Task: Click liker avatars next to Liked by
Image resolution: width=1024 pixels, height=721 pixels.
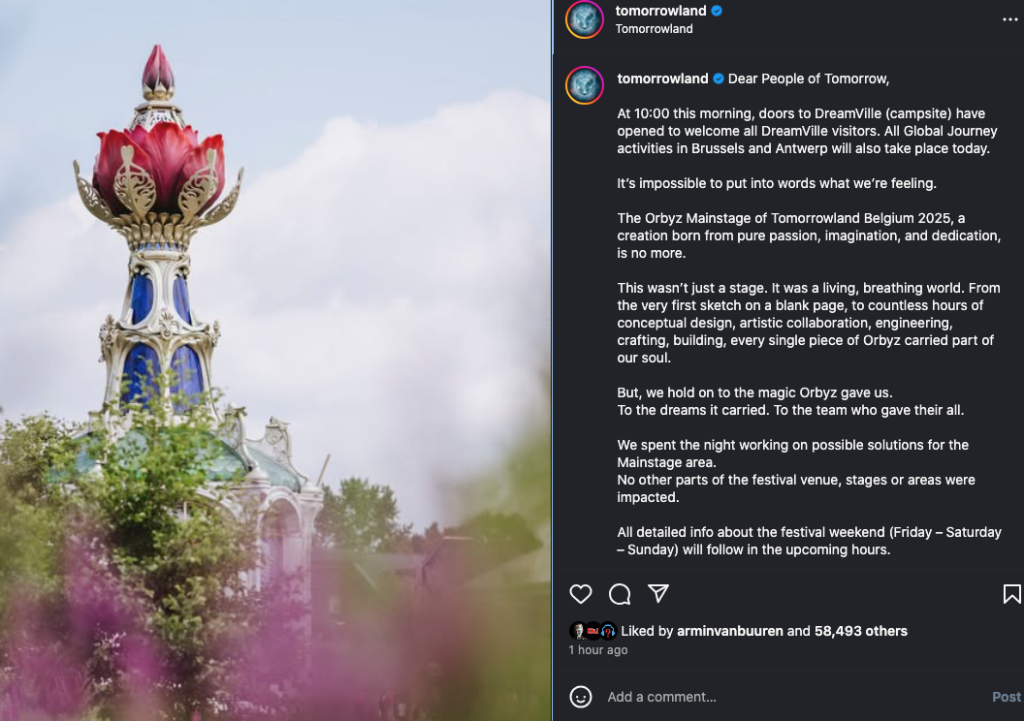Action: tap(593, 631)
